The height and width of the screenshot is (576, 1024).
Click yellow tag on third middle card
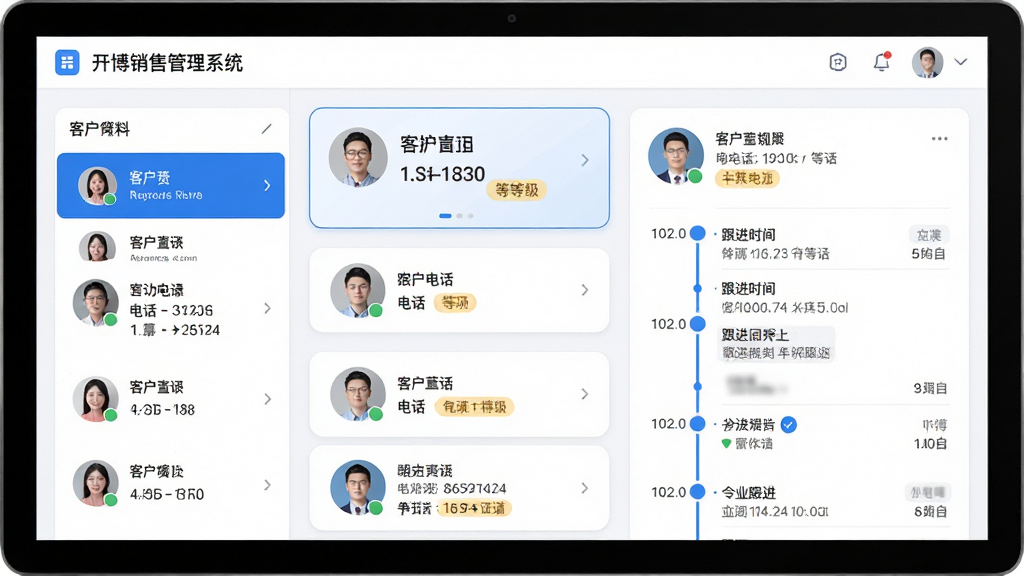474,407
